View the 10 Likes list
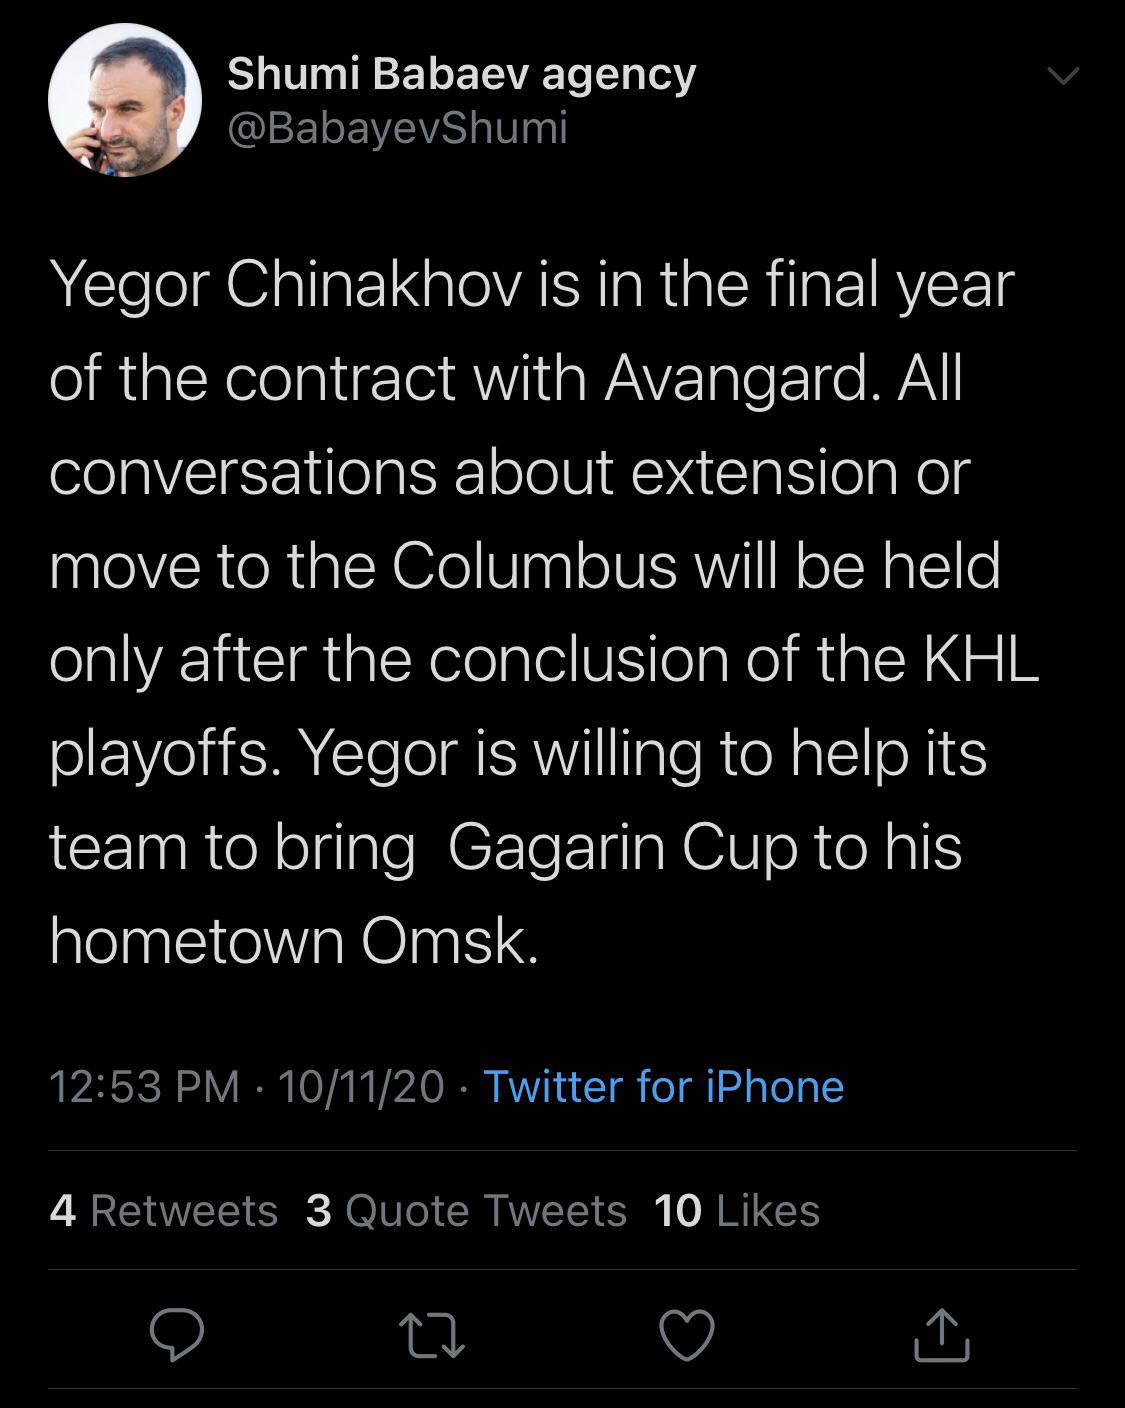Viewport: 1125px width, 1408px height. coord(737,1211)
